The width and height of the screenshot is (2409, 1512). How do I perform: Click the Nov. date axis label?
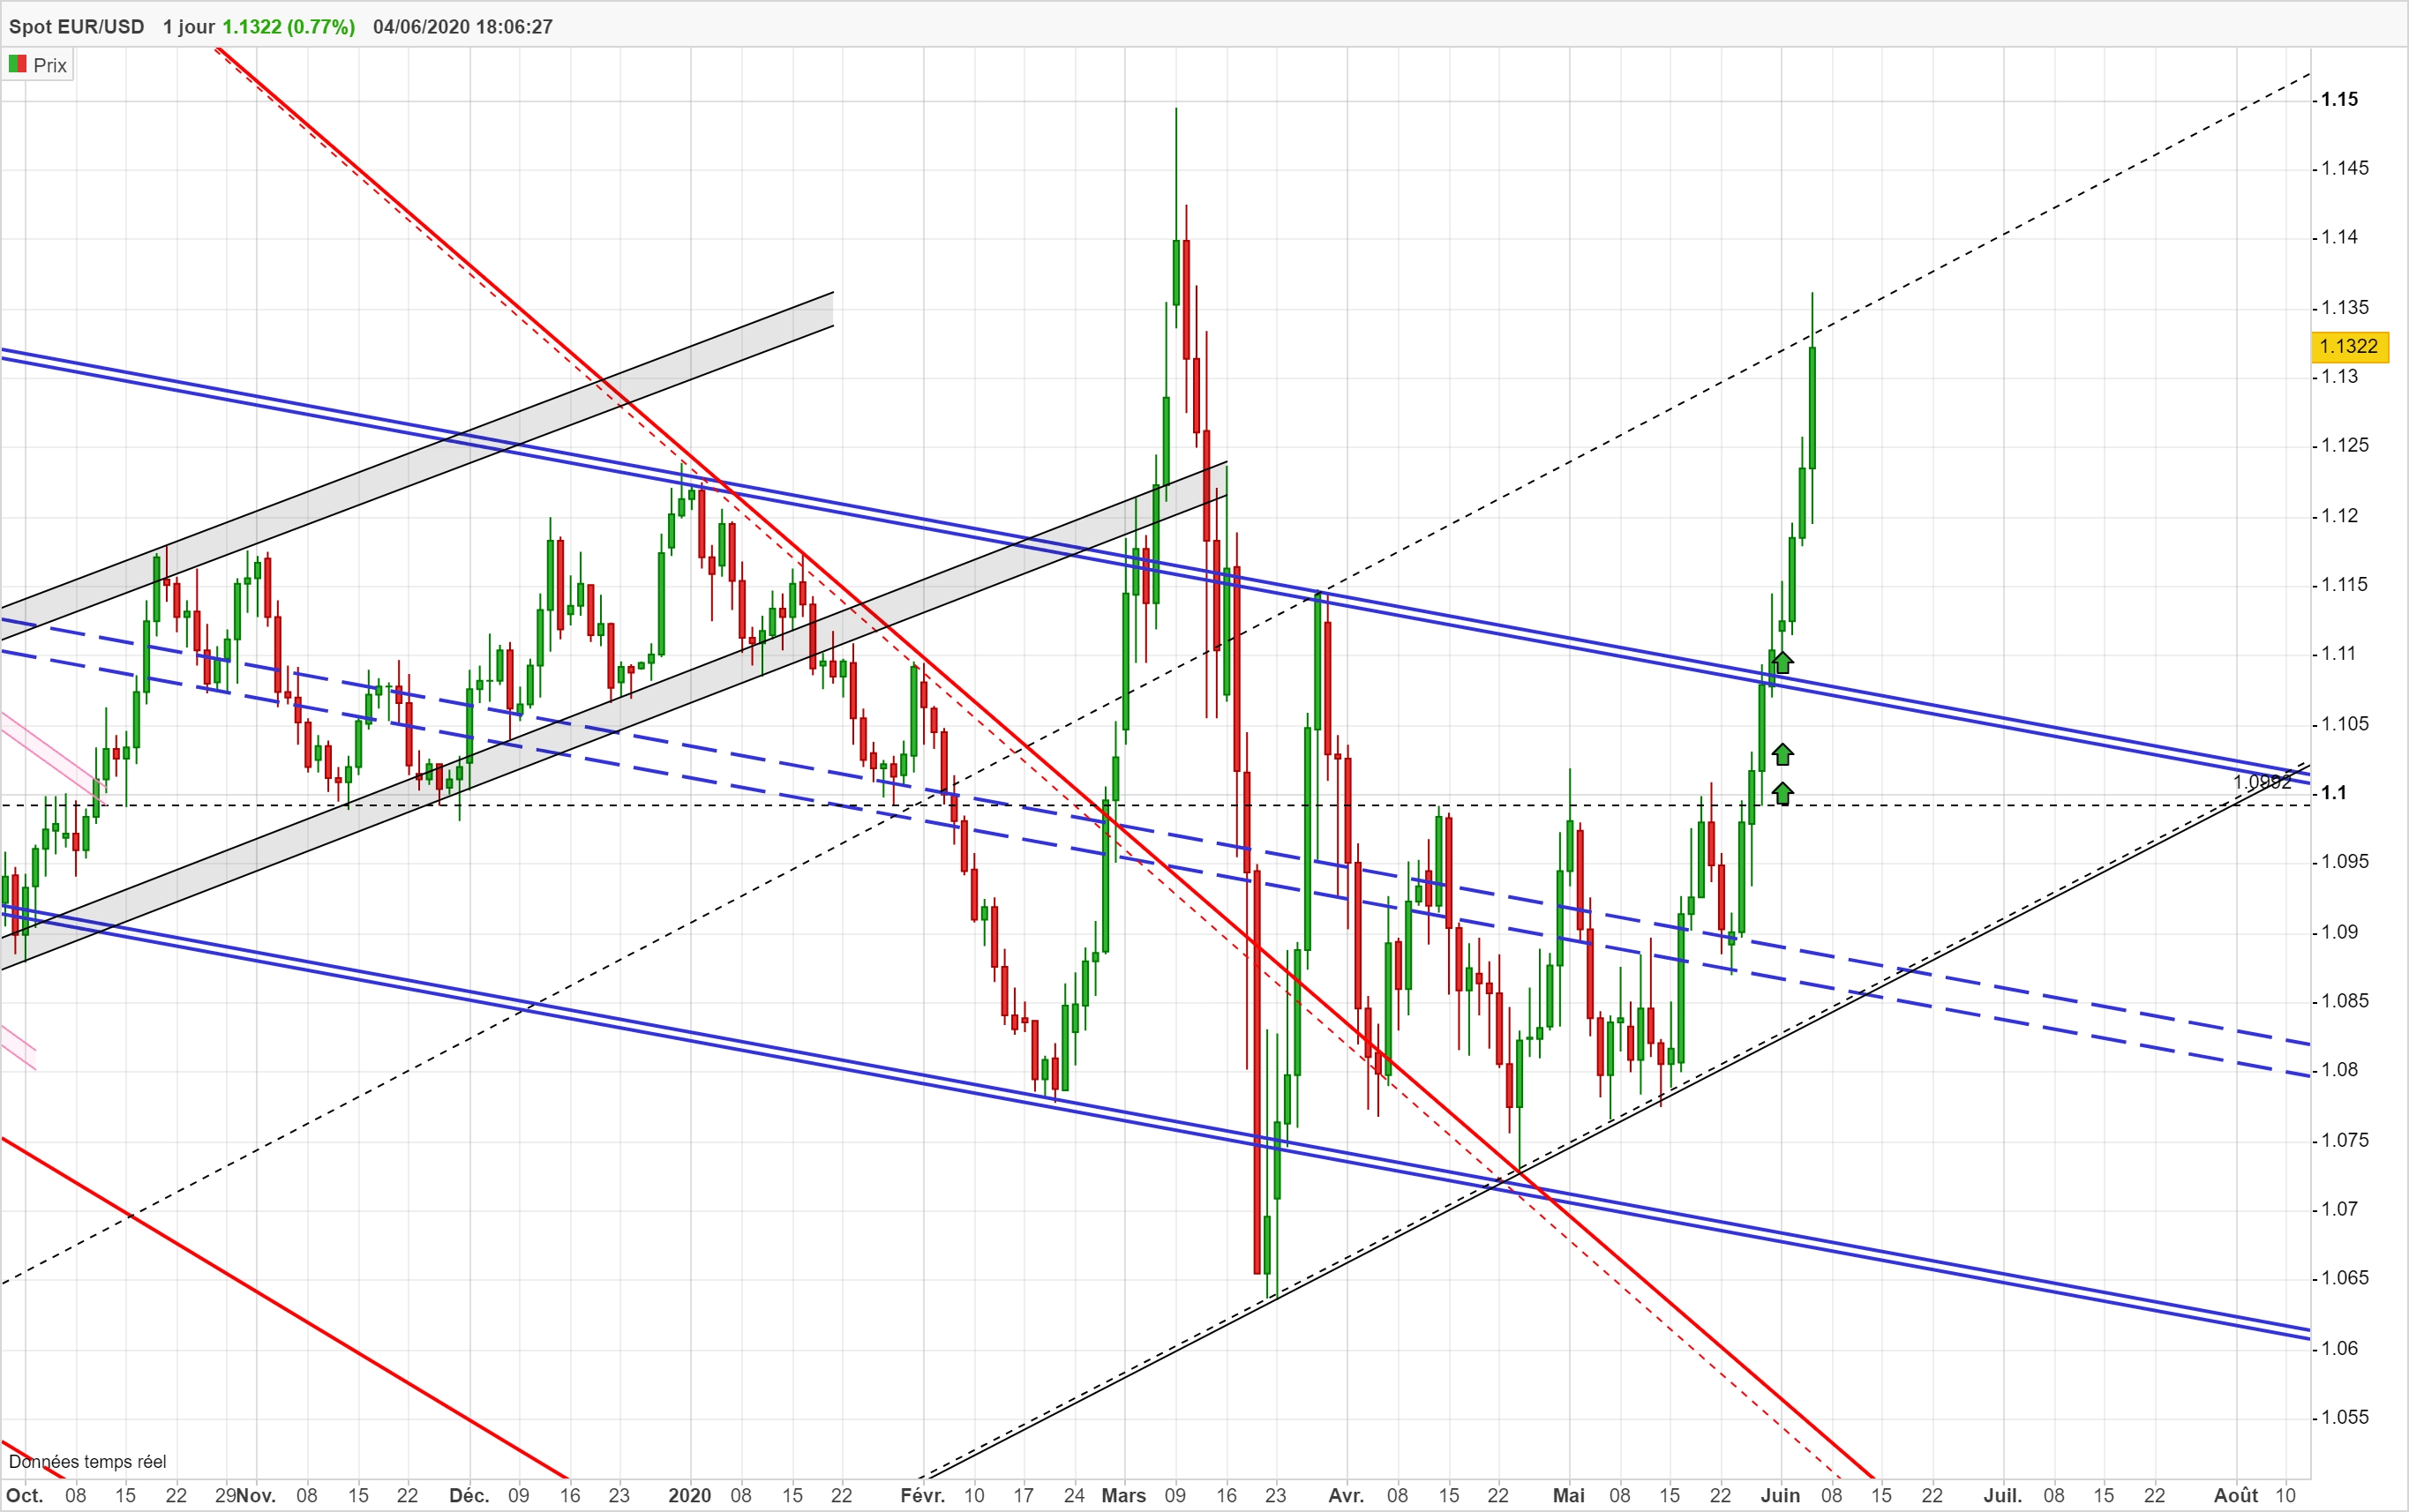[x=256, y=1495]
